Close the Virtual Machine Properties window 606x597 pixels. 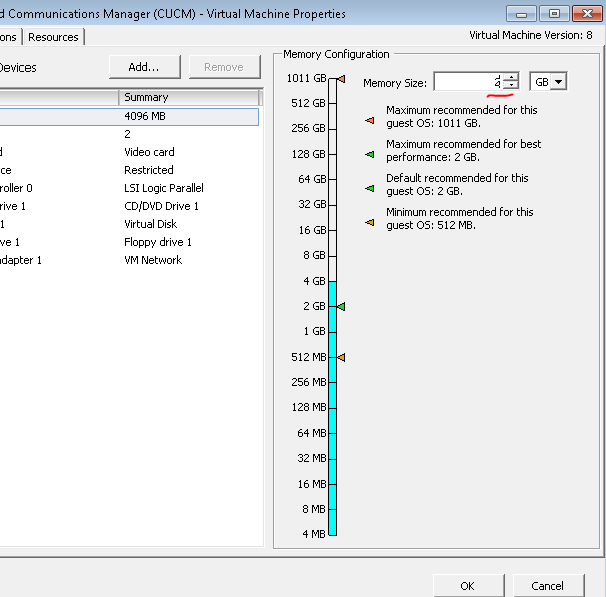(587, 14)
